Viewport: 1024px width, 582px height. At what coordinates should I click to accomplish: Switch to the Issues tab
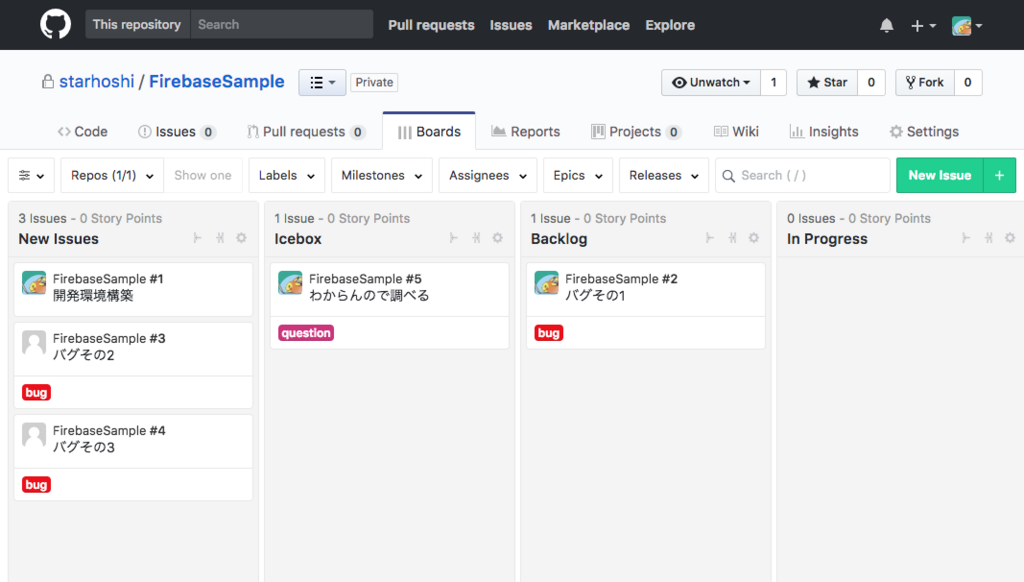coord(176,131)
